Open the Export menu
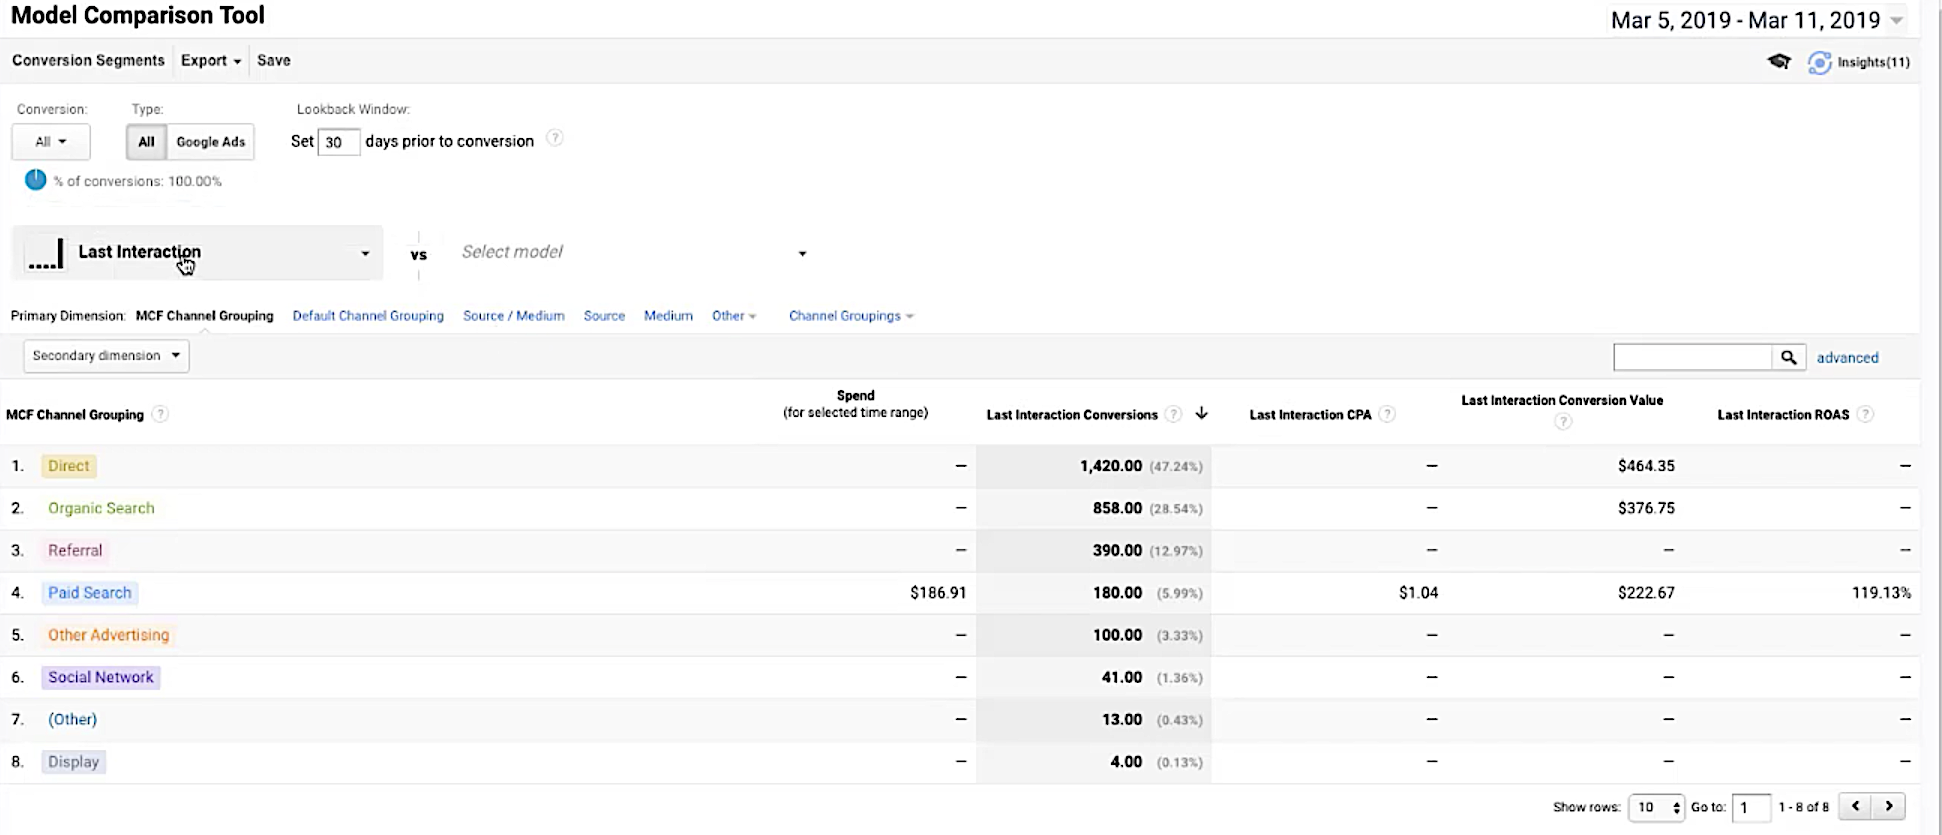 (x=211, y=61)
